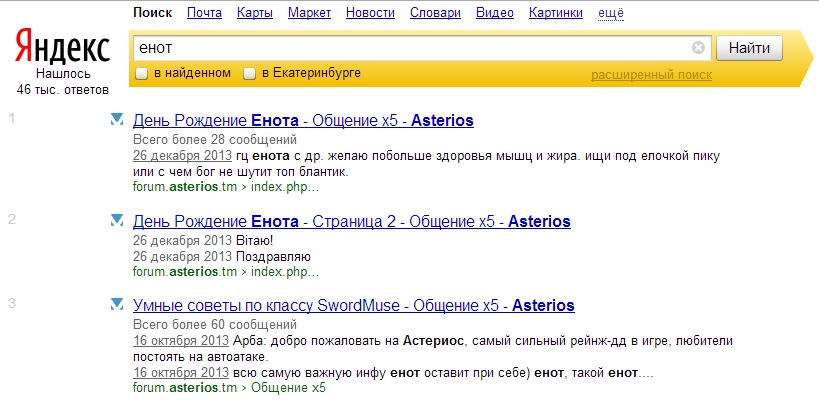819x406 pixels.
Task: Open the Маркет service link
Action: click(310, 13)
